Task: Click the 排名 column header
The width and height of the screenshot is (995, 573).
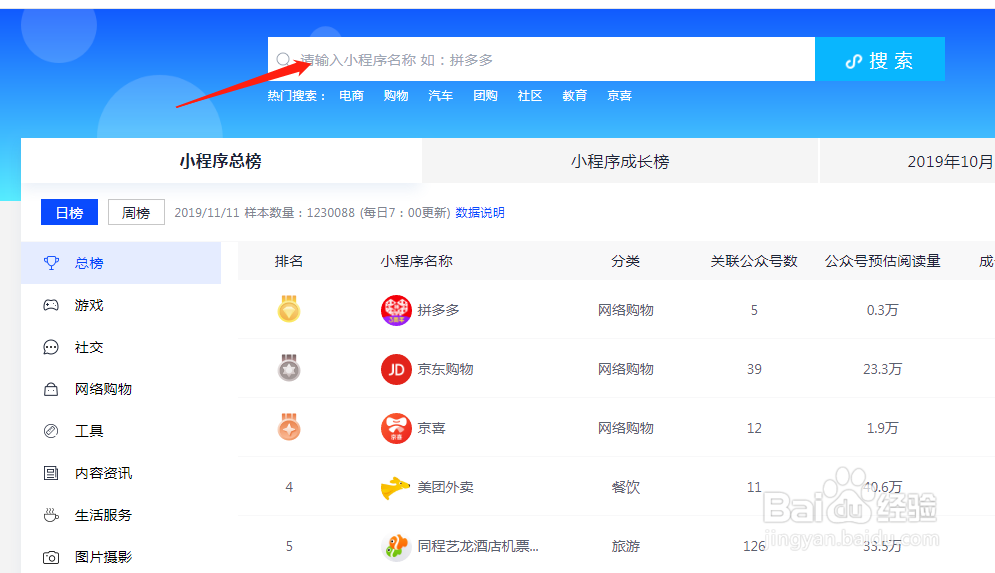Action: coord(289,261)
